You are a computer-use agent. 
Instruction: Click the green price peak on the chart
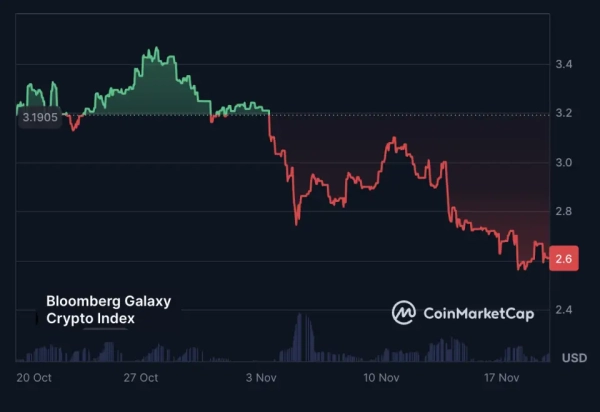(x=155, y=48)
